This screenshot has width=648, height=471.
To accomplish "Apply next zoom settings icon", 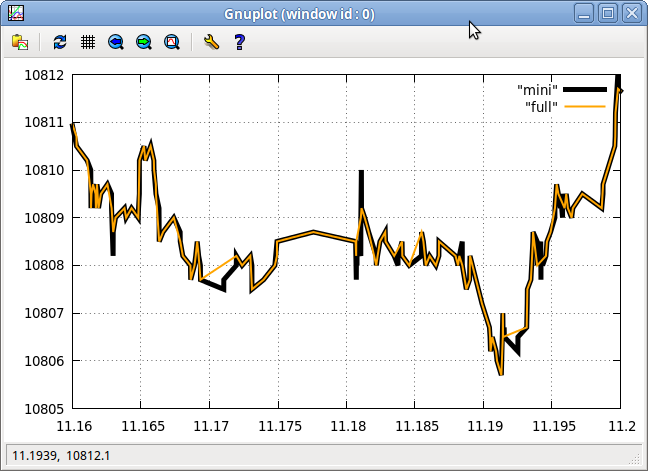I will pyautogui.click(x=144, y=42).
